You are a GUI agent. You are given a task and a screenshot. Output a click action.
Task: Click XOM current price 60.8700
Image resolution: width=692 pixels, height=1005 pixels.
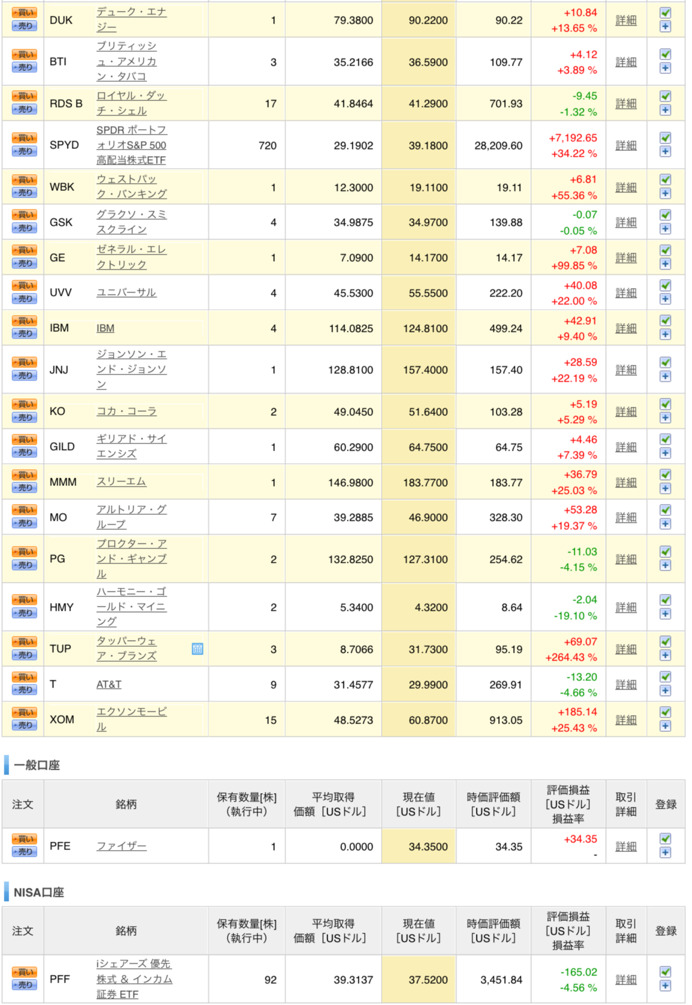coord(428,720)
